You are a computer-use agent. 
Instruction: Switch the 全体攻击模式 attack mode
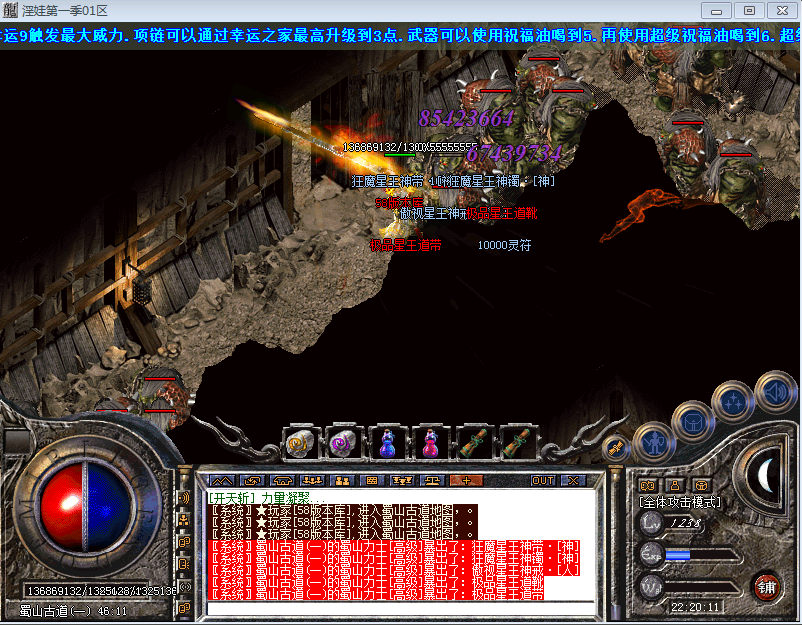680,502
